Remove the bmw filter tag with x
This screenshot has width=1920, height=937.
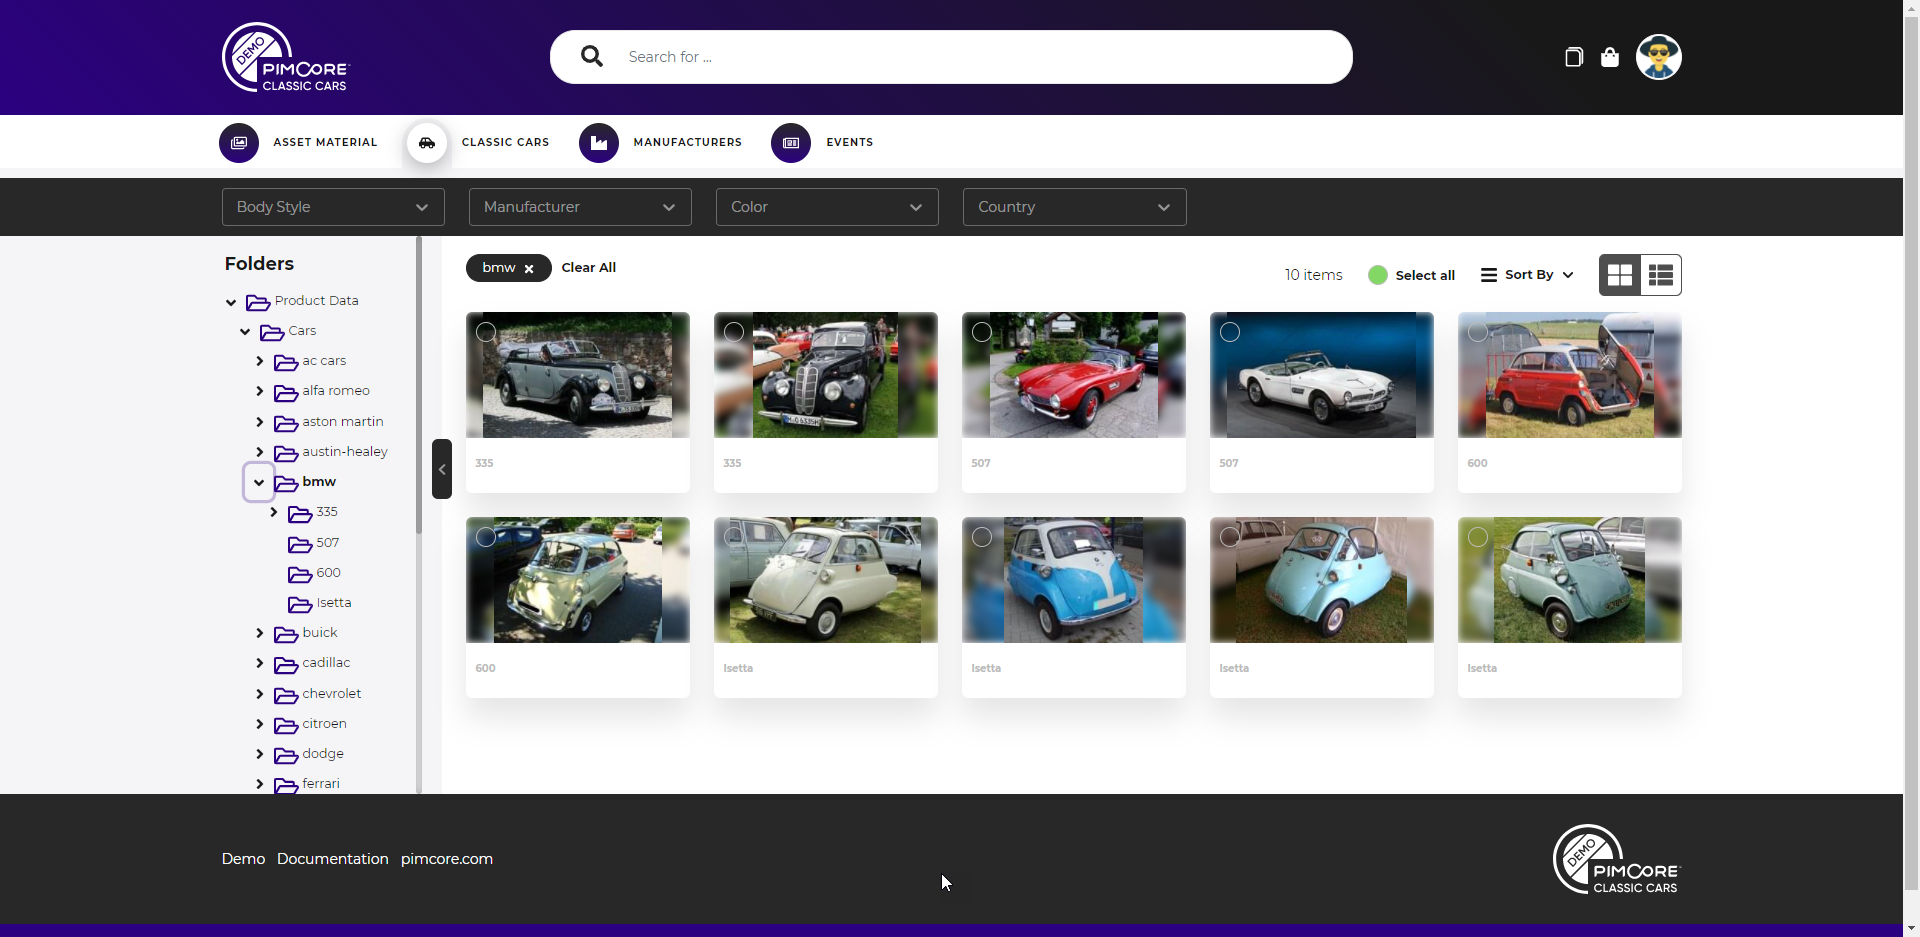529,268
